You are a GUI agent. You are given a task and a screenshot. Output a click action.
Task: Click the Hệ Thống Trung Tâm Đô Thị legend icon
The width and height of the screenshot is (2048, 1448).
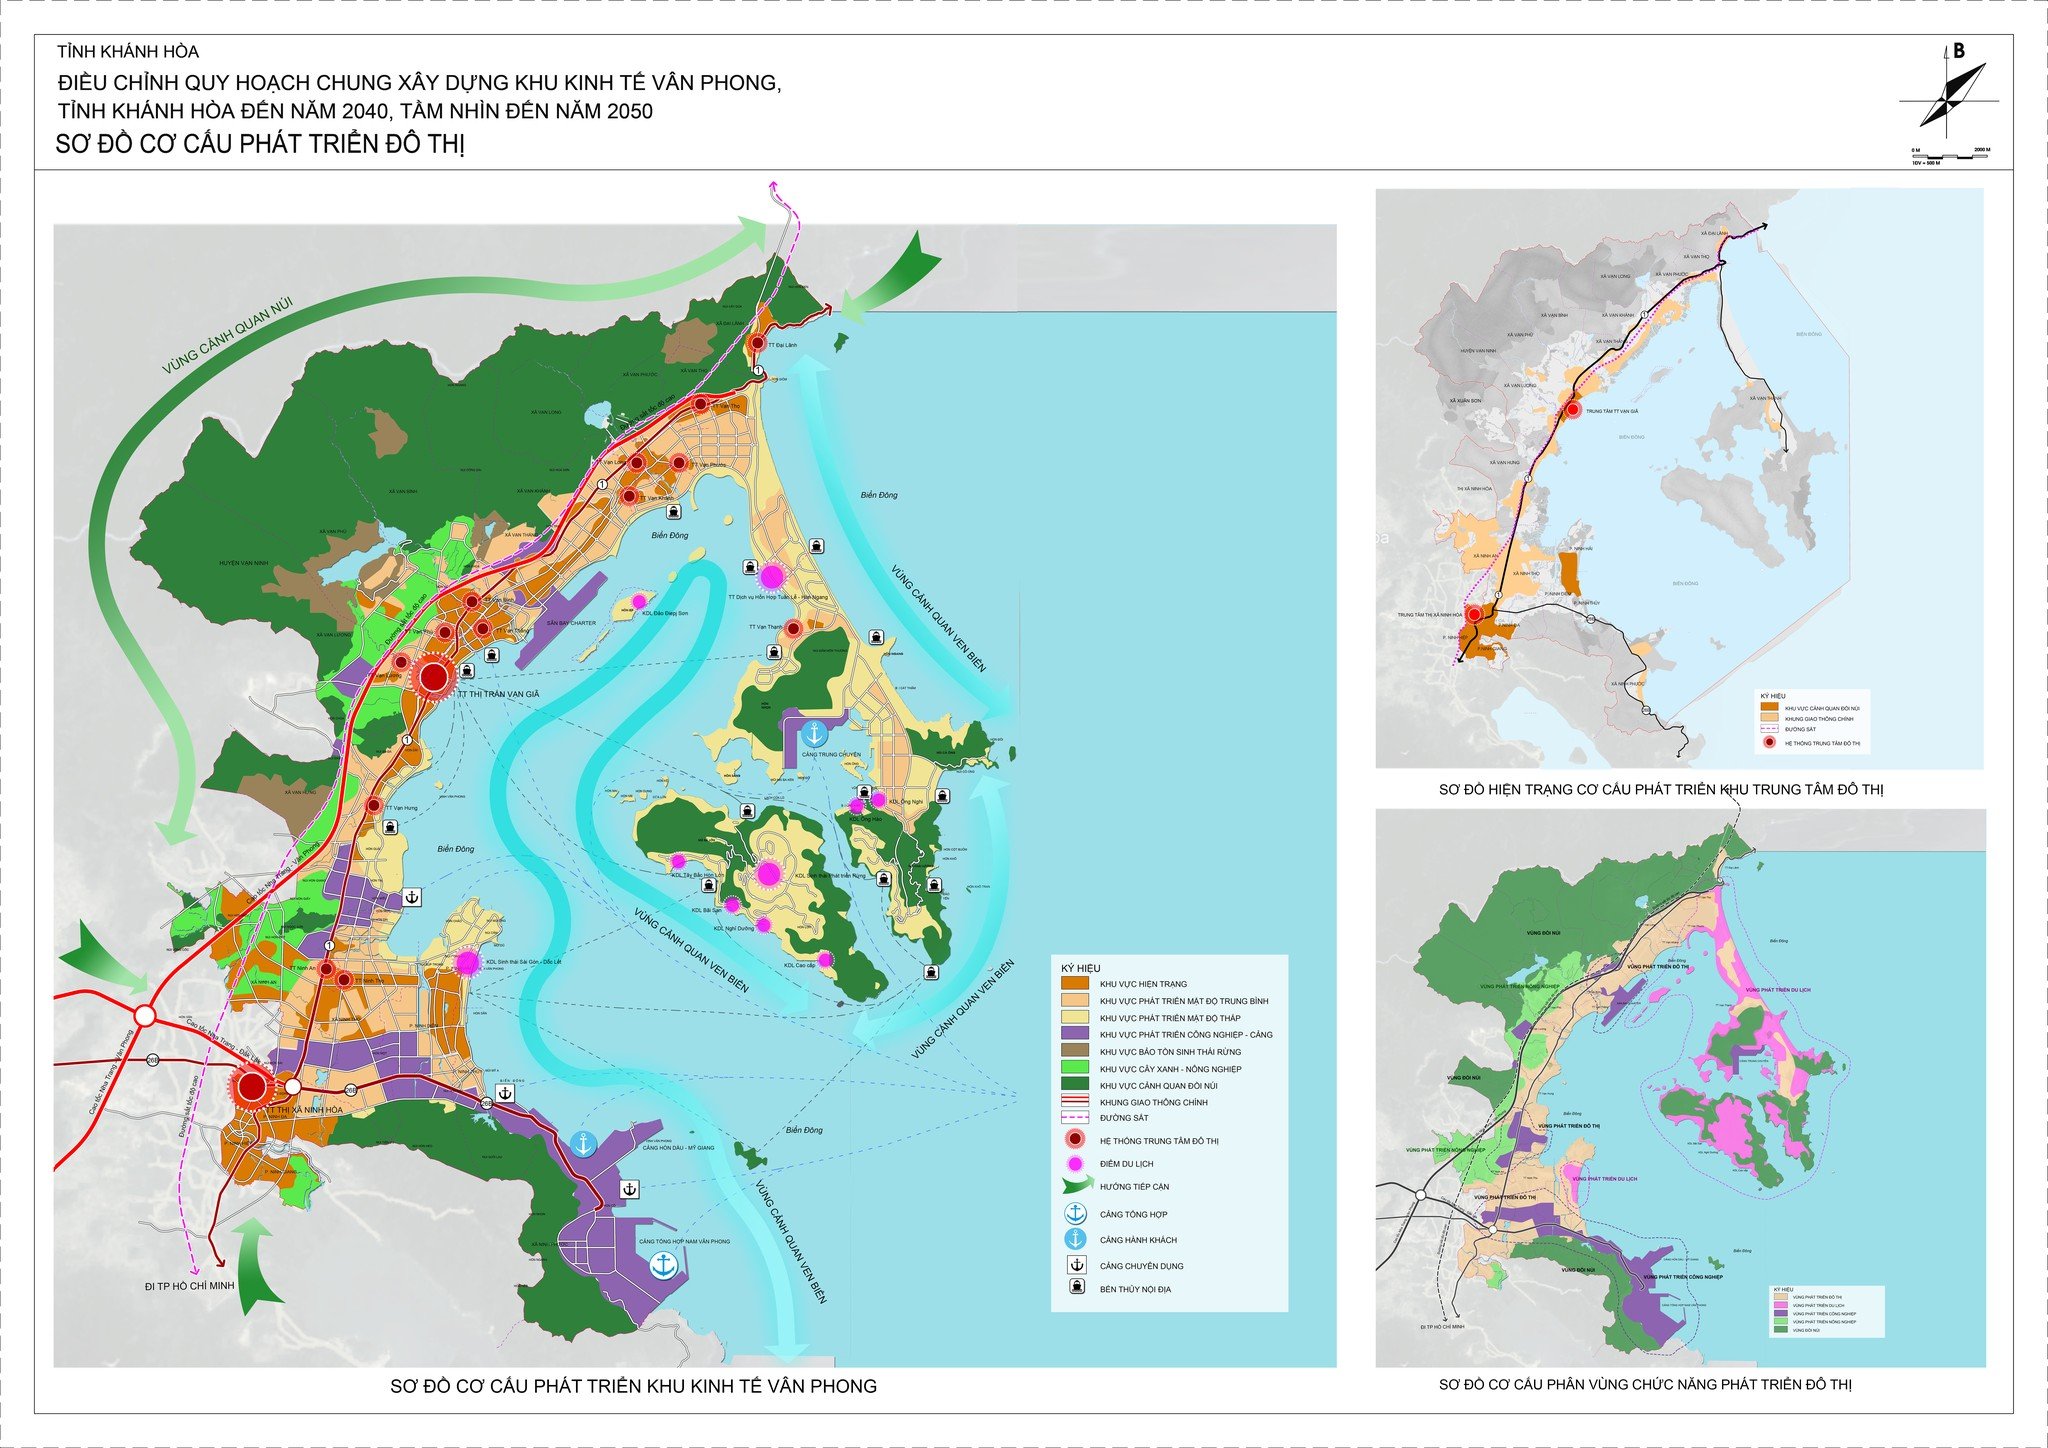click(1075, 1140)
